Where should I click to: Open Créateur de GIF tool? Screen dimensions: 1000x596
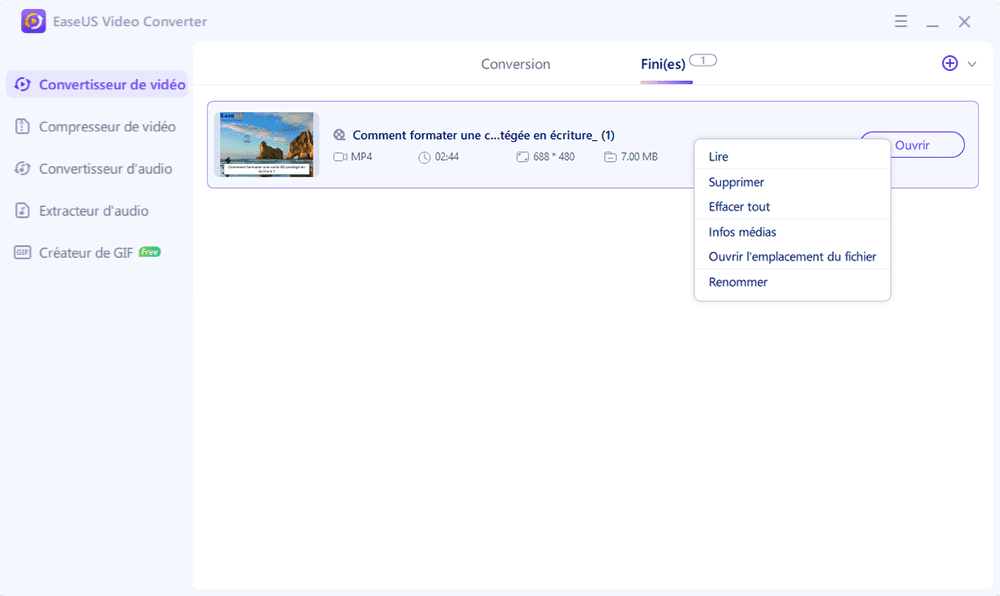coord(86,253)
